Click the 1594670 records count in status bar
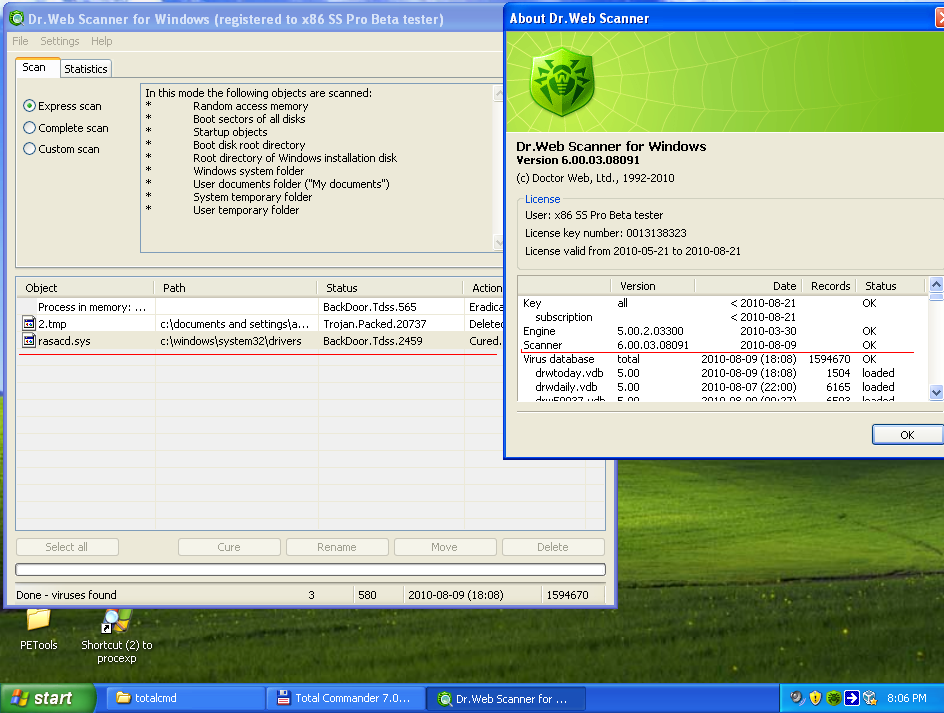The height and width of the screenshot is (713, 944). pyautogui.click(x=567, y=595)
